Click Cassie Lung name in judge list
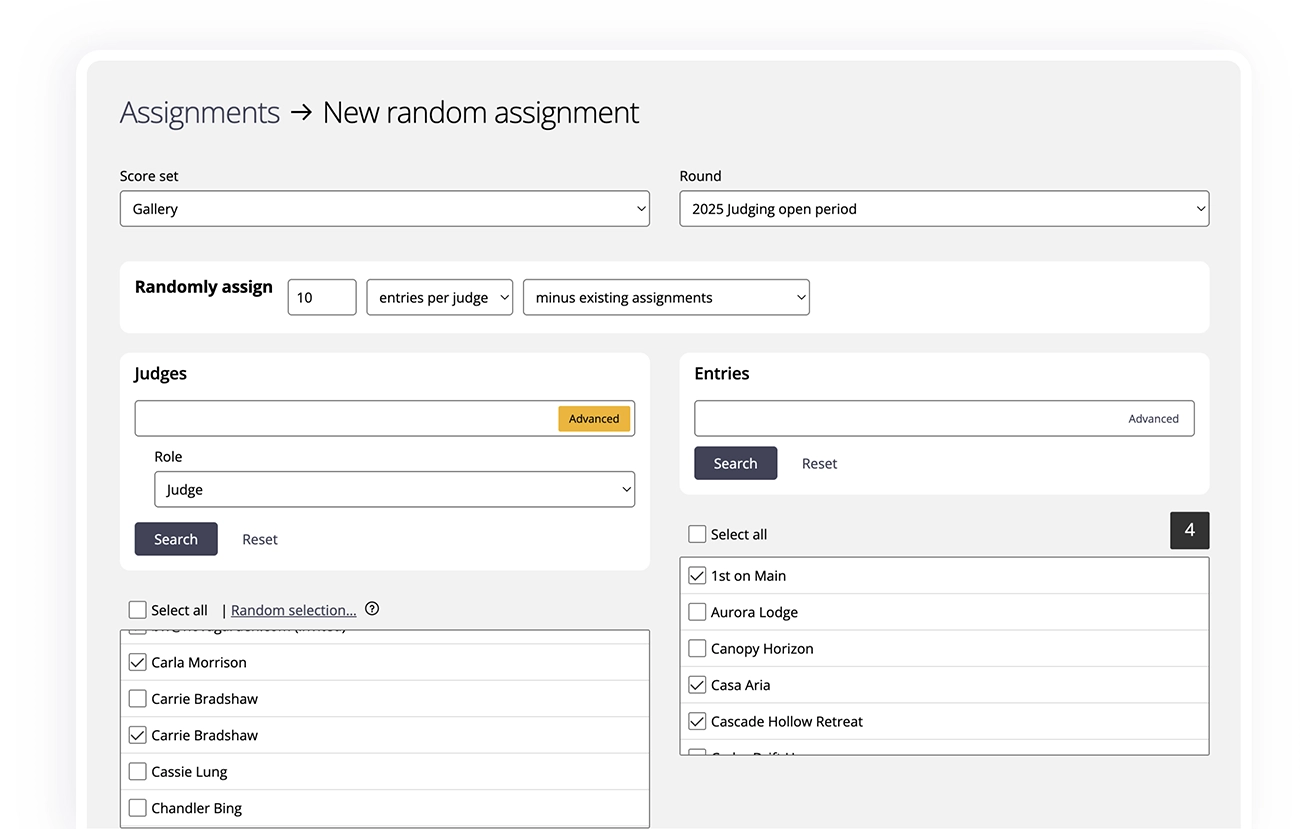The image size is (1300, 829). coord(189,771)
